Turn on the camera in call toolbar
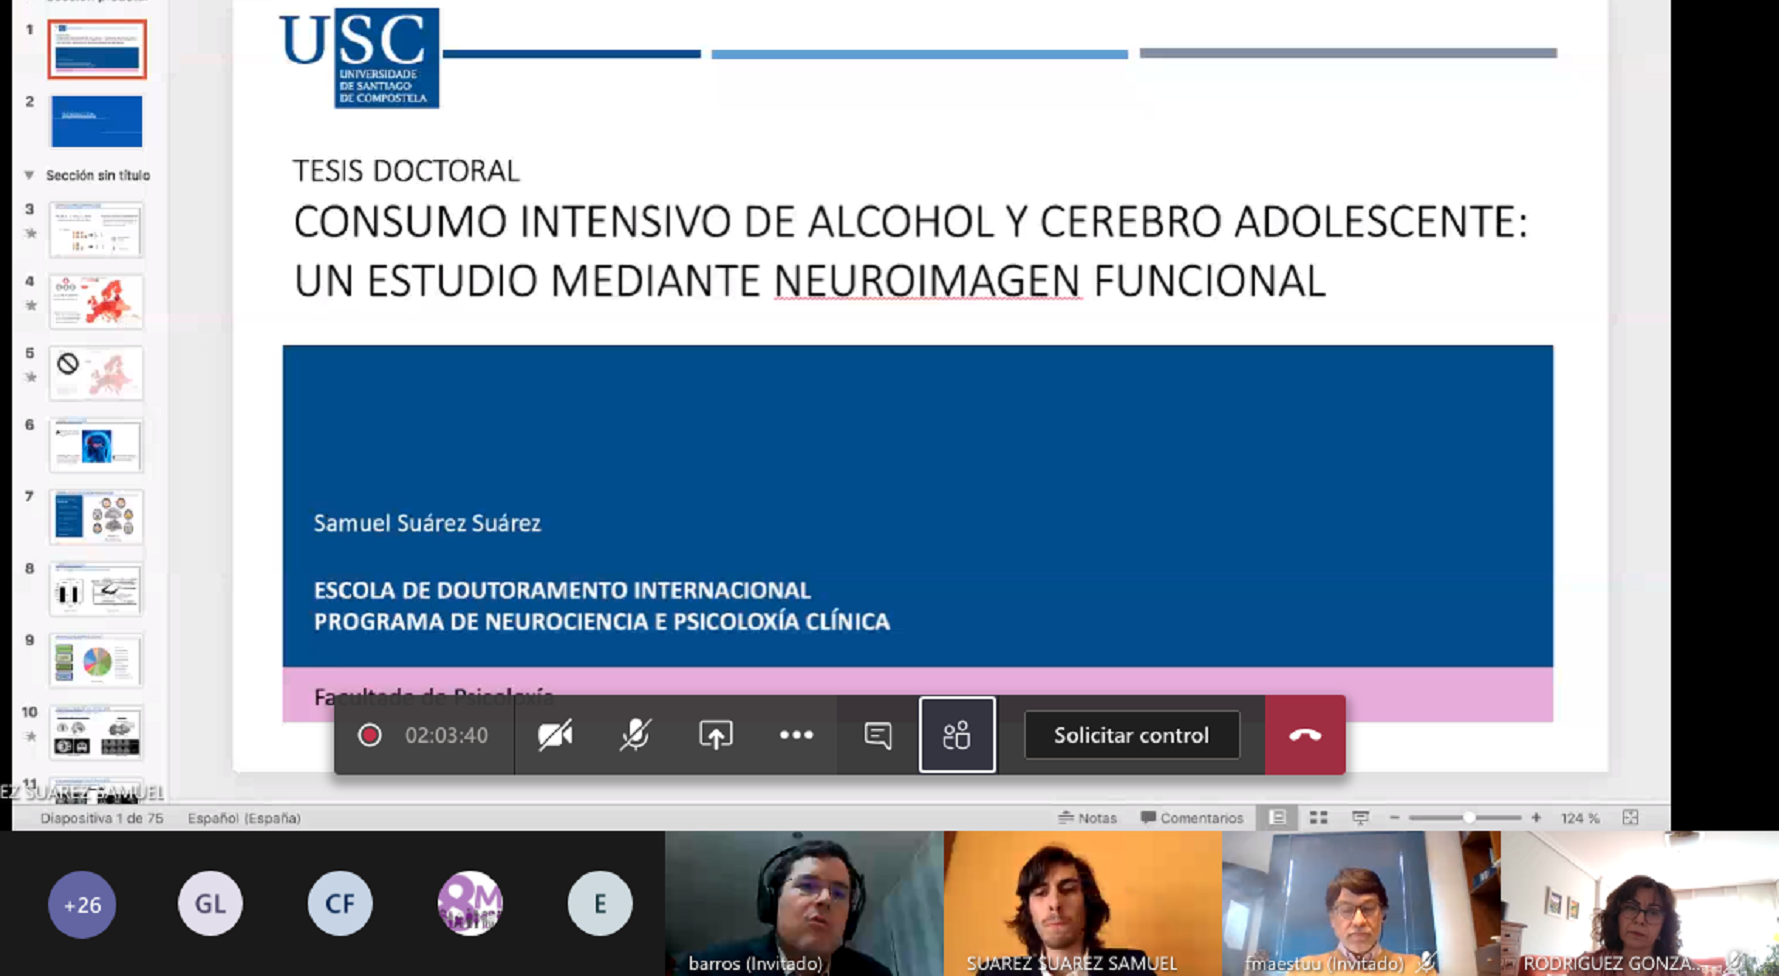The height and width of the screenshot is (976, 1779). [x=555, y=735]
